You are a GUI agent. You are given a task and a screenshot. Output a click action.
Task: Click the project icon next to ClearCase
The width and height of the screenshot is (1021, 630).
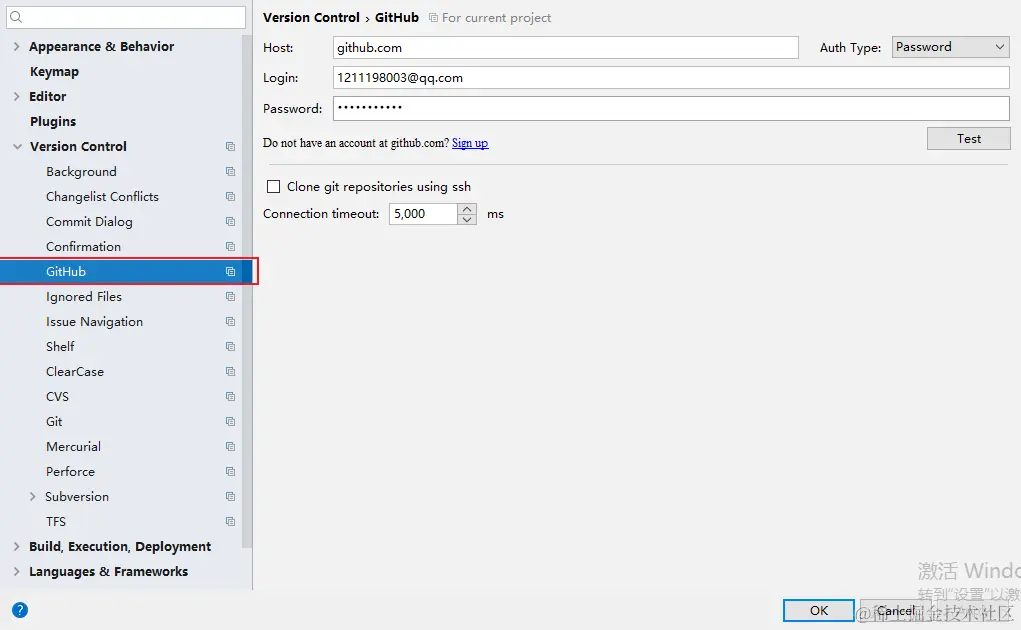(230, 371)
